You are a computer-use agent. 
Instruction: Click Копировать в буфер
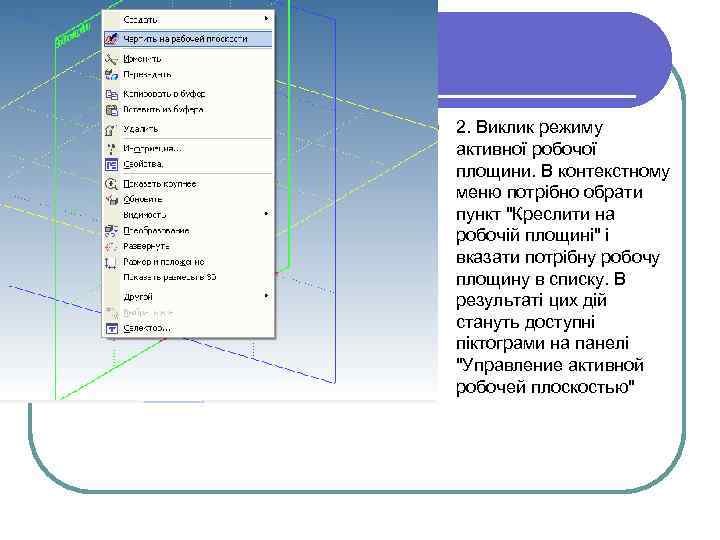click(188, 94)
